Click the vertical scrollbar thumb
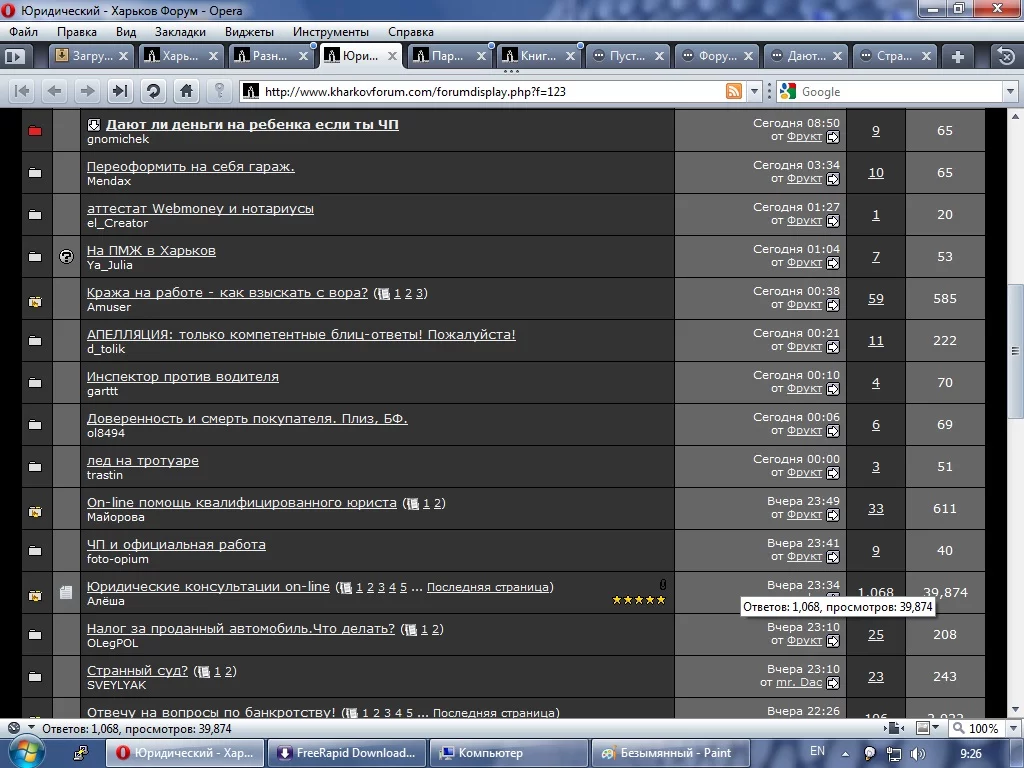This screenshot has height=768, width=1024. 1015,351
